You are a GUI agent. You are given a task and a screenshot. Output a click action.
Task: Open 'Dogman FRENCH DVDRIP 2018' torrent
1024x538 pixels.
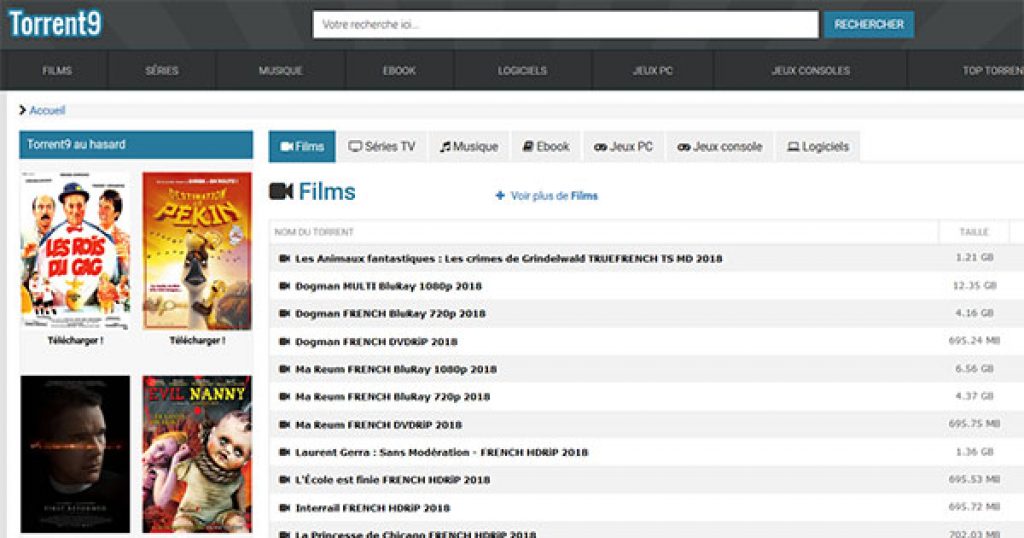tap(376, 341)
